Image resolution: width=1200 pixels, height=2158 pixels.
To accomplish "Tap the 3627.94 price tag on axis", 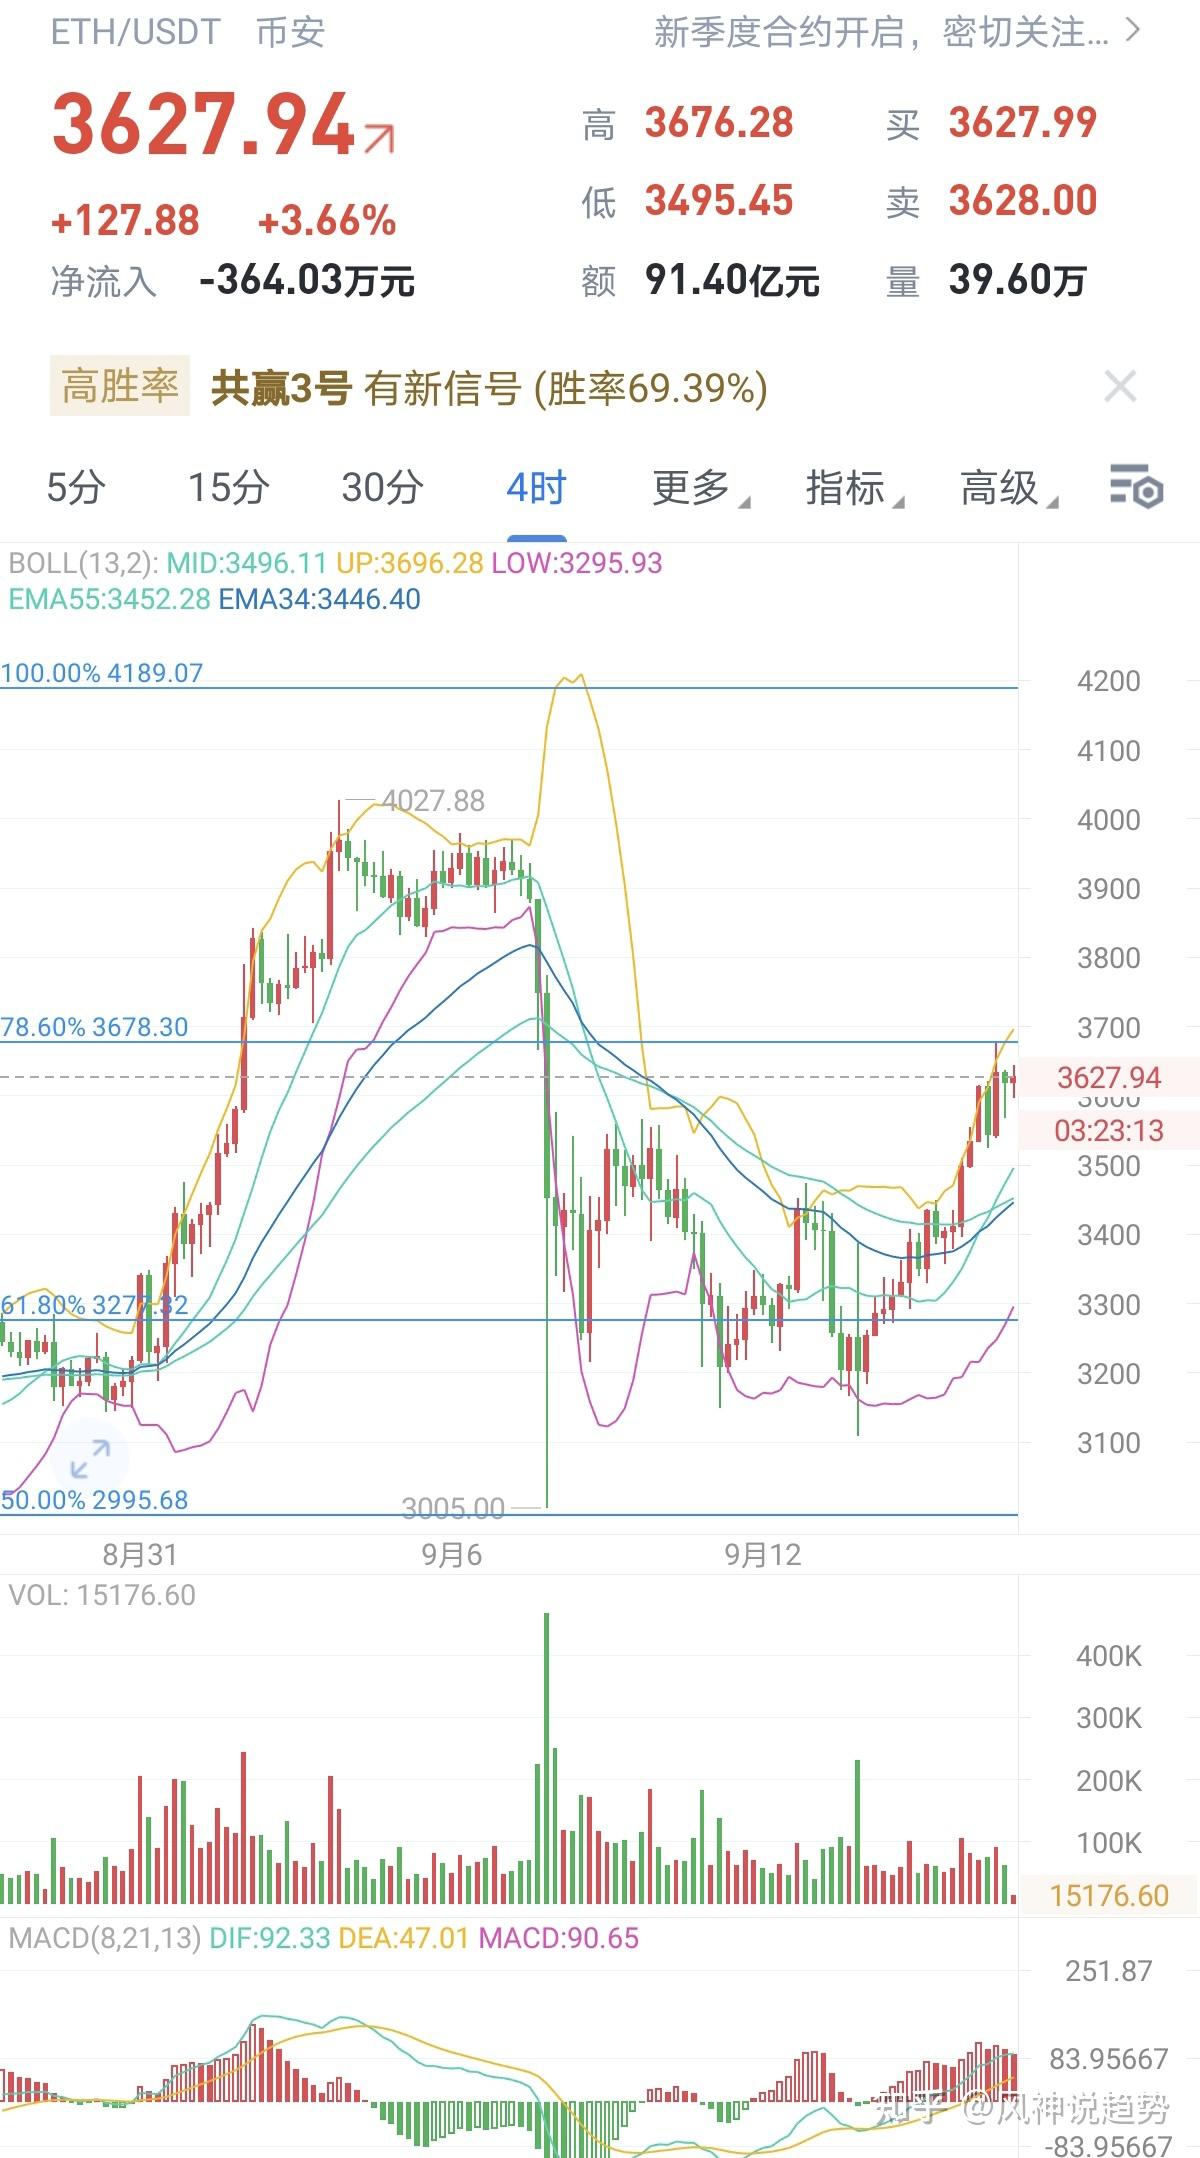I will click(1108, 1077).
